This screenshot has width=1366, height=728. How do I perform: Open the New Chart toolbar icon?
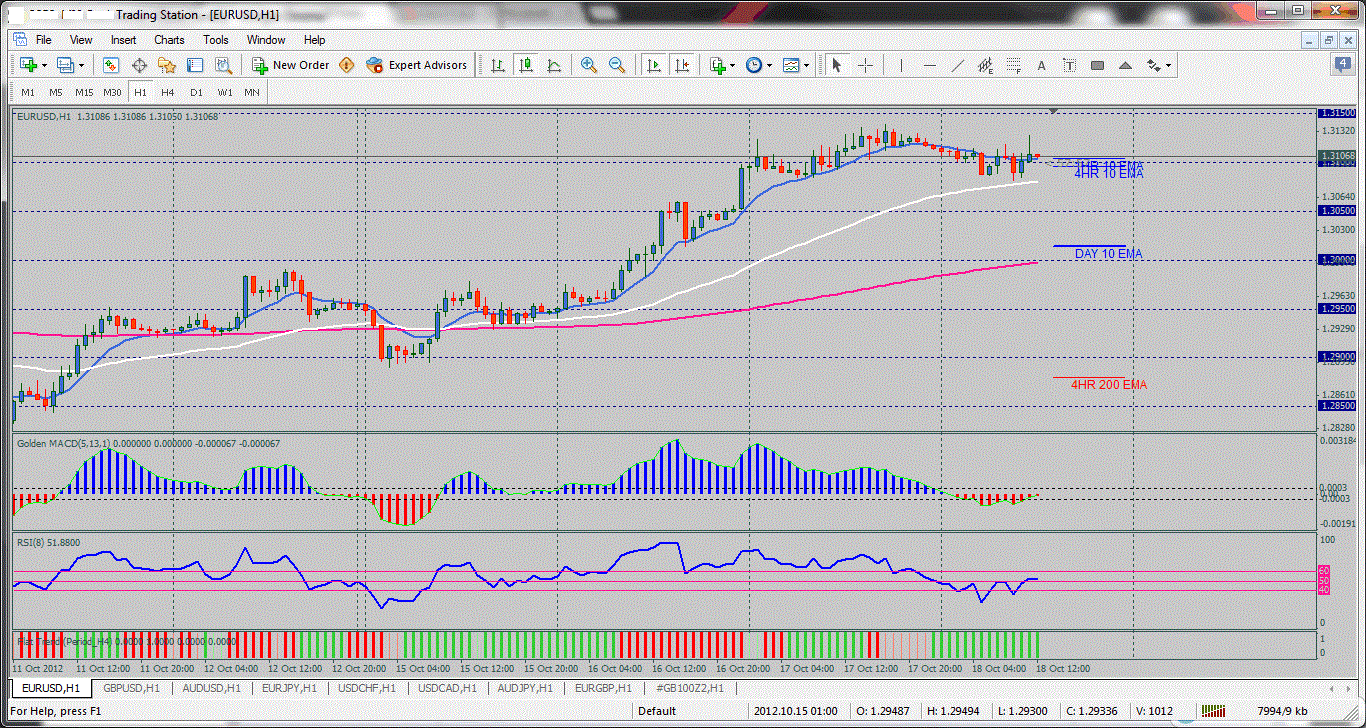point(27,65)
